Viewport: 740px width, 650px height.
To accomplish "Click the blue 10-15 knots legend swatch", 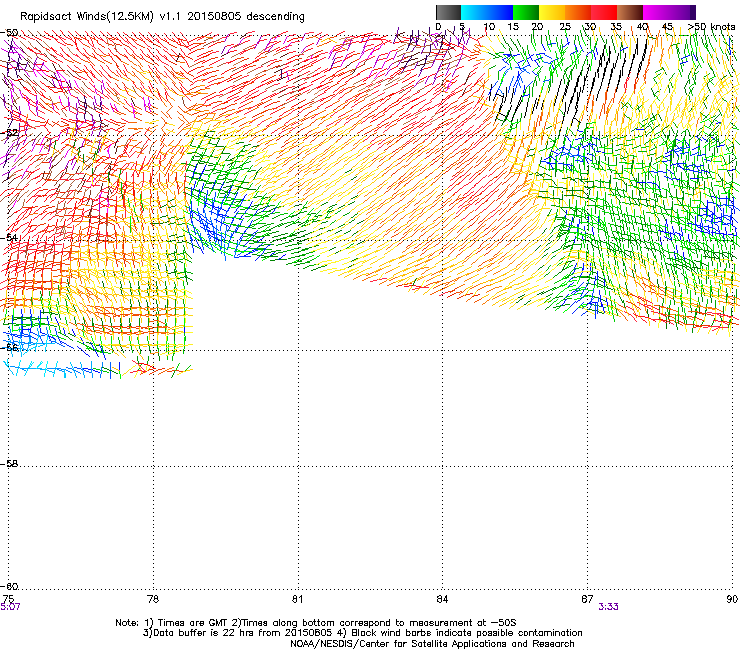I will tap(500, 12).
